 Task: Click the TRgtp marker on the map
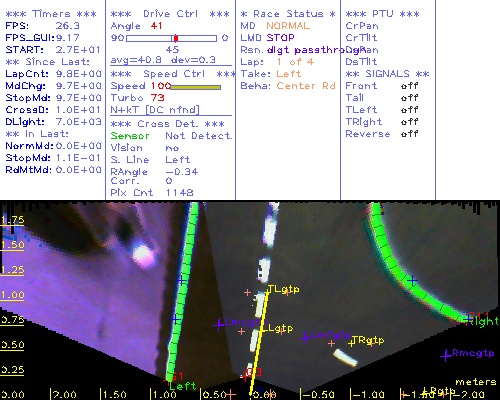coord(366,340)
